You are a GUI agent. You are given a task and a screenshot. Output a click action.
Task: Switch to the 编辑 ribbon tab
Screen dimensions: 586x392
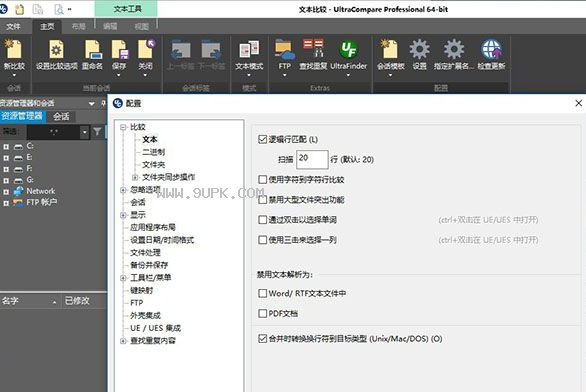(x=110, y=27)
